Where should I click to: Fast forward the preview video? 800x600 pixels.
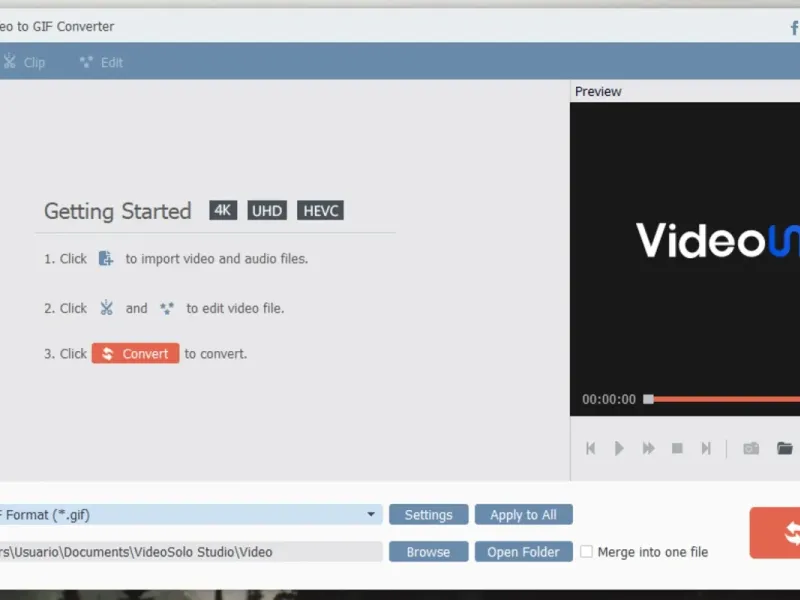pyautogui.click(x=648, y=448)
